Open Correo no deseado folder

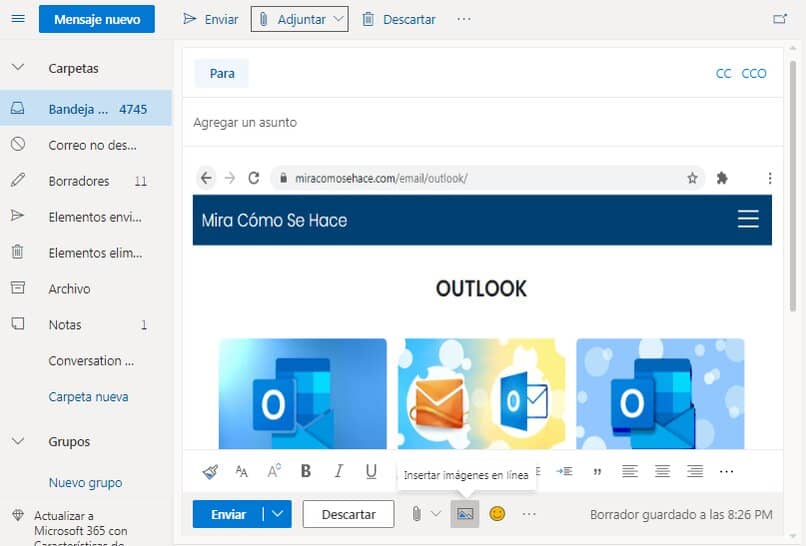pyautogui.click(x=86, y=144)
